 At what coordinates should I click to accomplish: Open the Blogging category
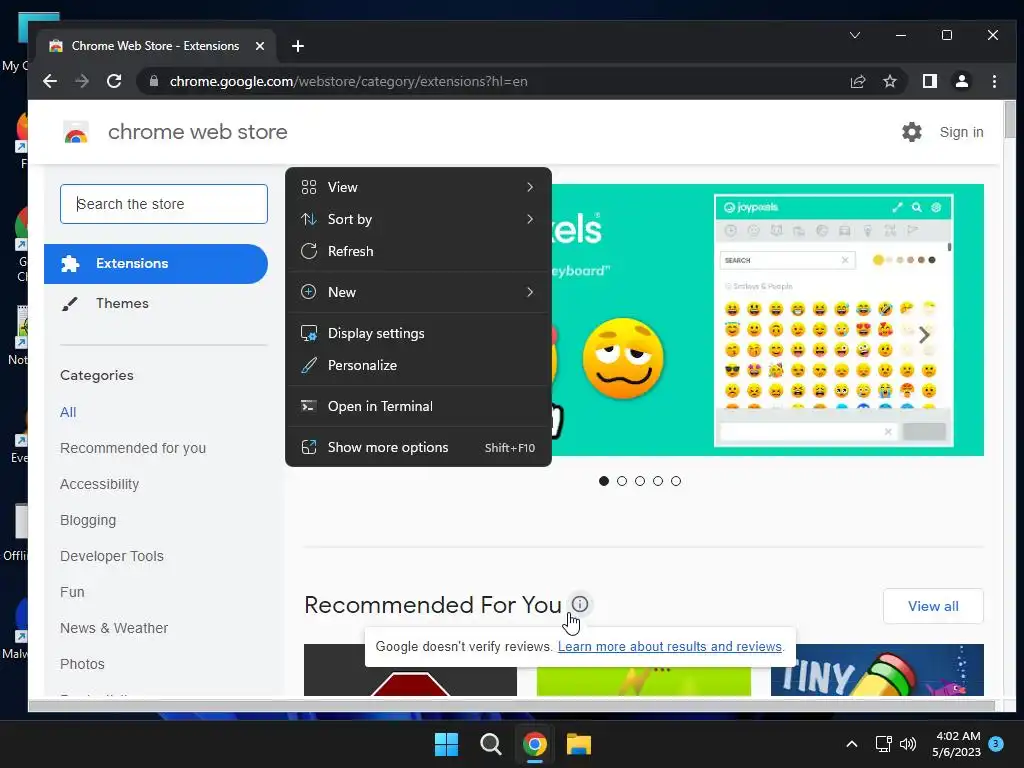point(88,520)
